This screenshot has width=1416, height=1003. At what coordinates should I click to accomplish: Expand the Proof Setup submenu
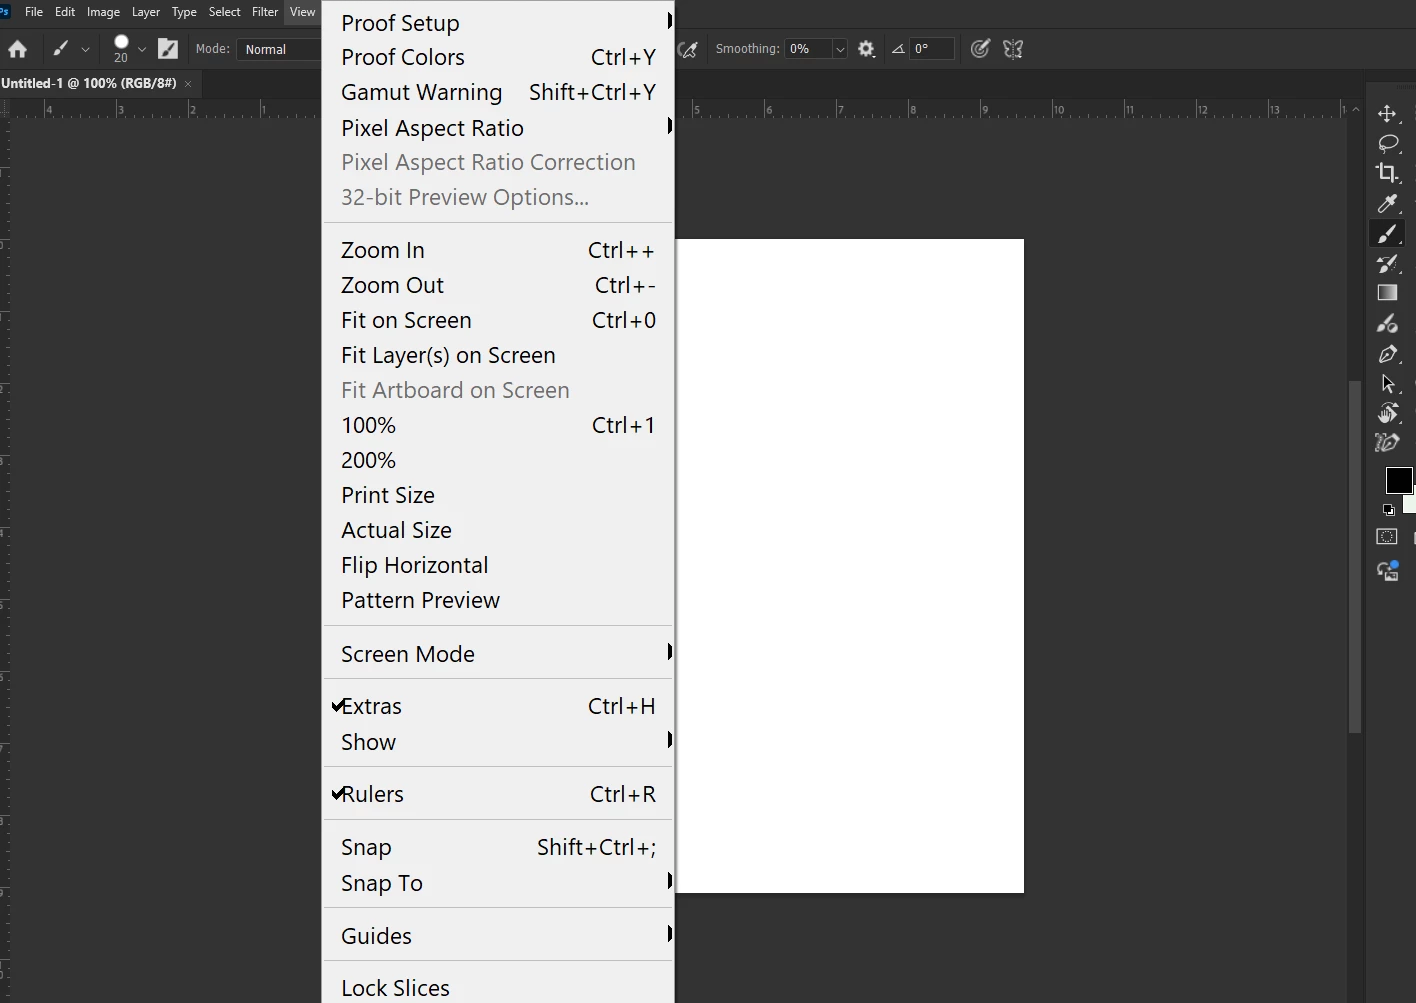click(x=498, y=22)
